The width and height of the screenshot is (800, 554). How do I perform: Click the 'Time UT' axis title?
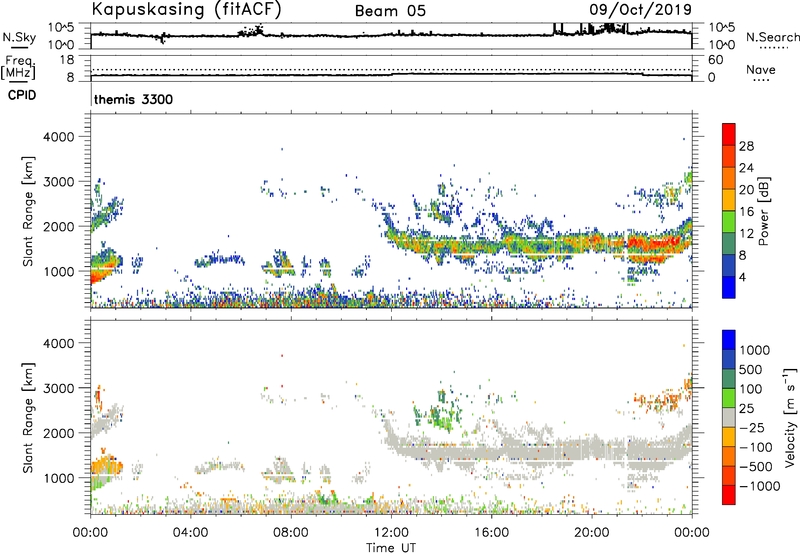[391, 548]
